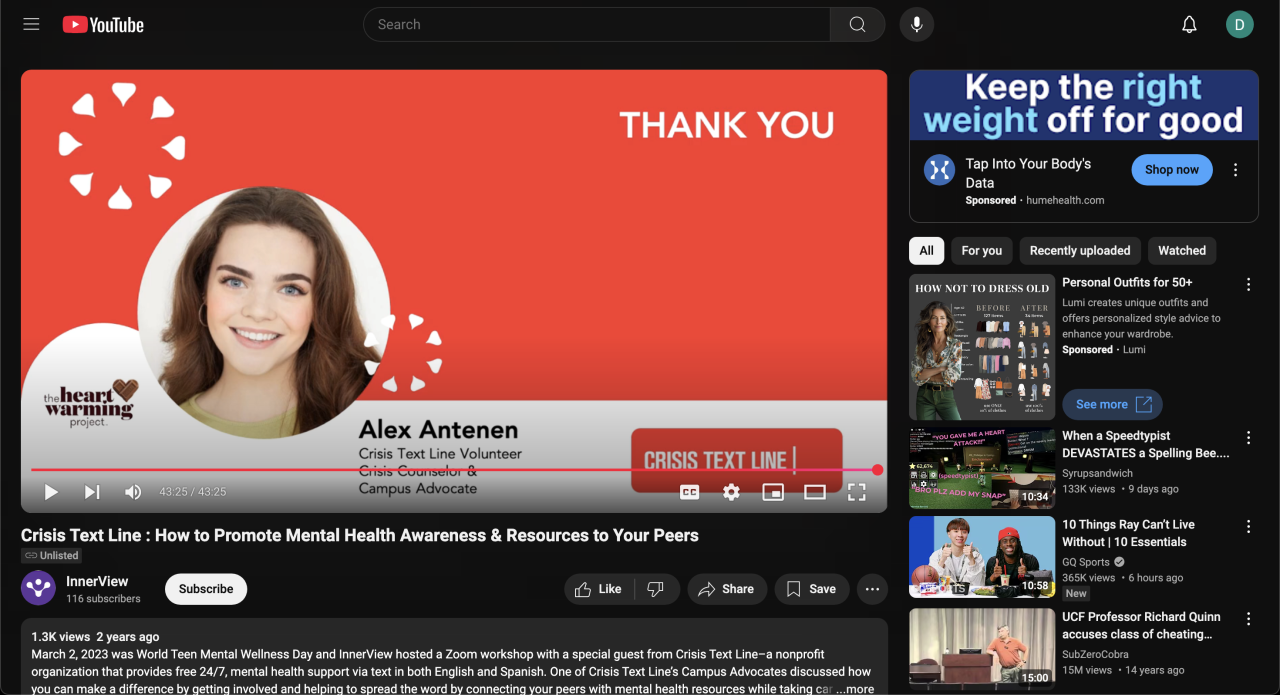
Task: Select the Recently uploaded filter chip
Action: (1080, 251)
